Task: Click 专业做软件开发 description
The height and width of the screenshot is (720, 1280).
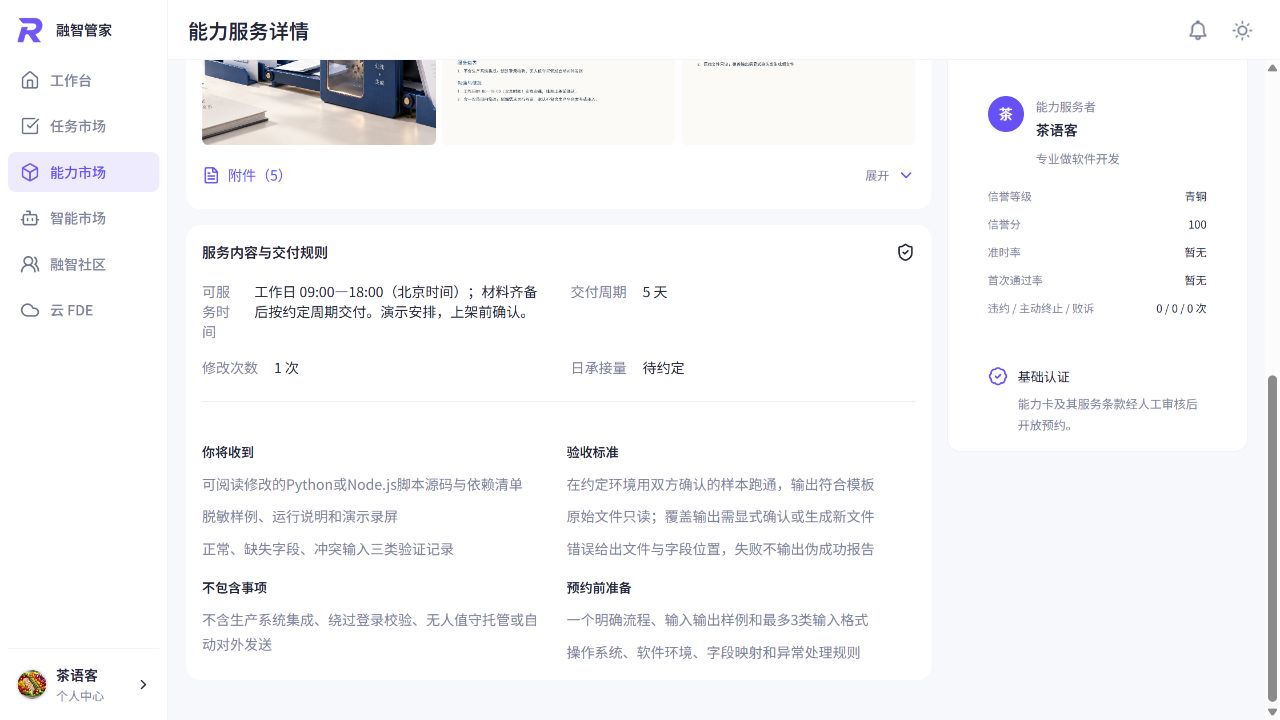Action: (x=1078, y=159)
